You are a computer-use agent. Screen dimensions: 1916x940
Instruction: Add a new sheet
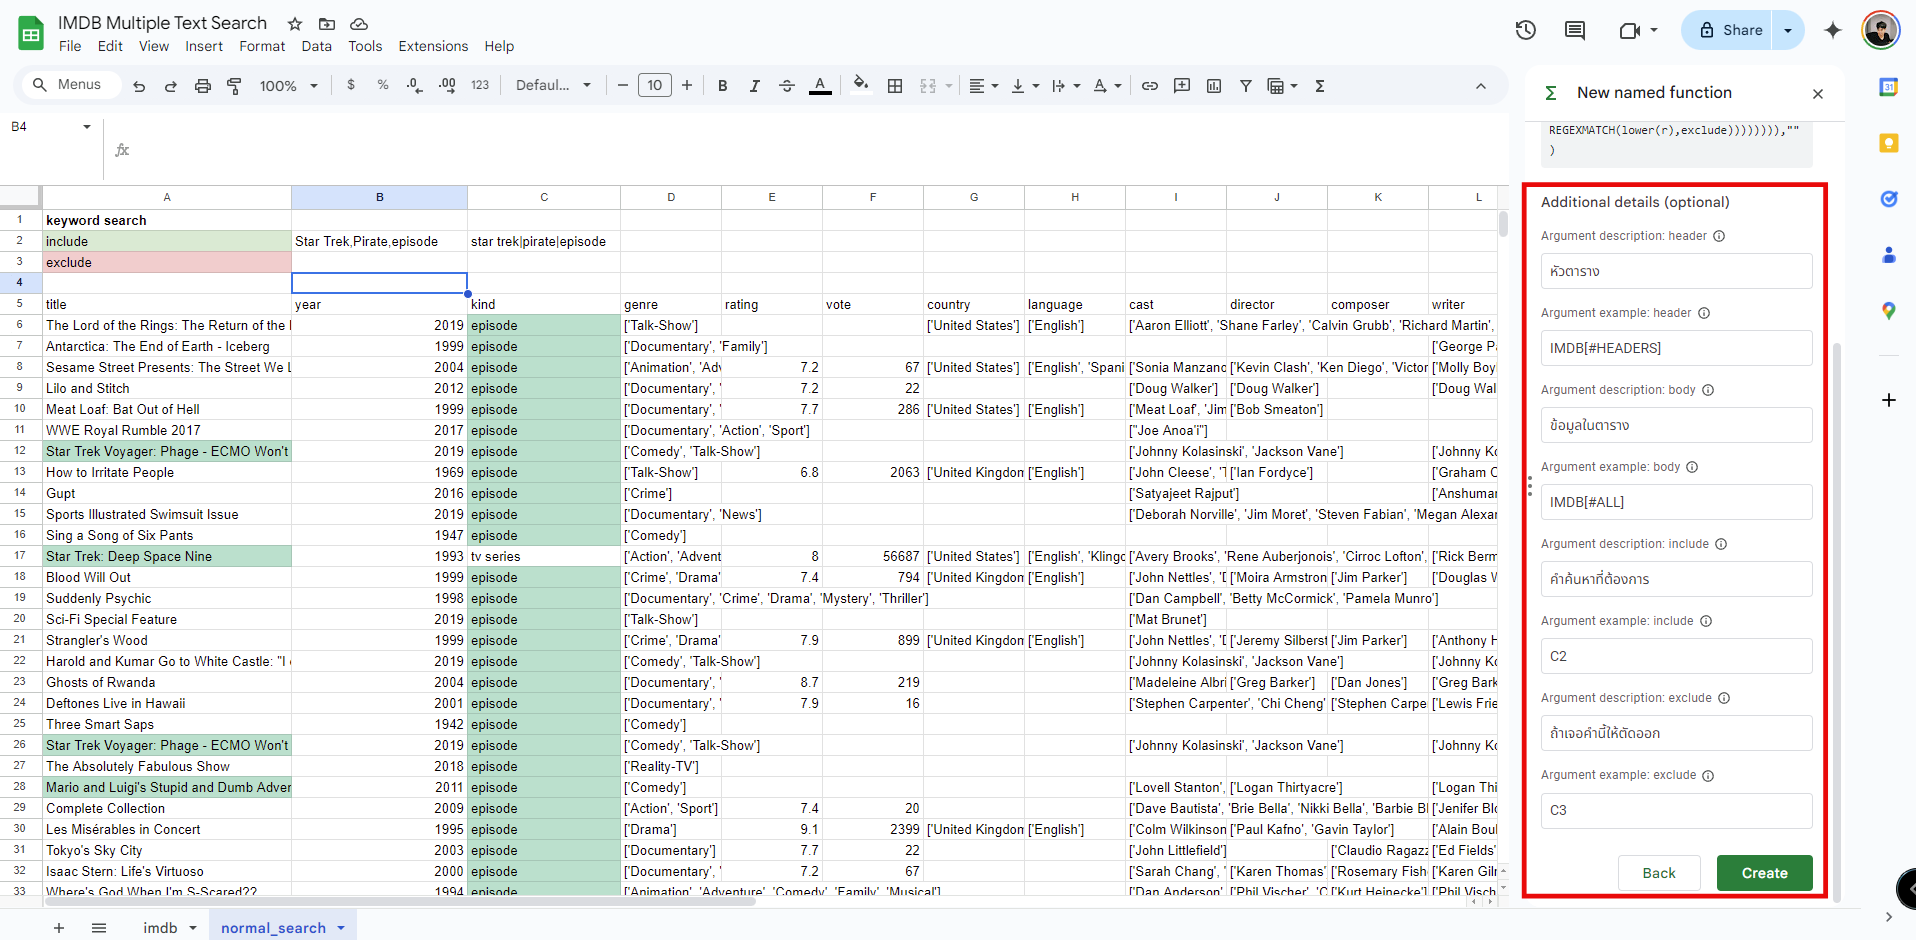pyautogui.click(x=59, y=928)
